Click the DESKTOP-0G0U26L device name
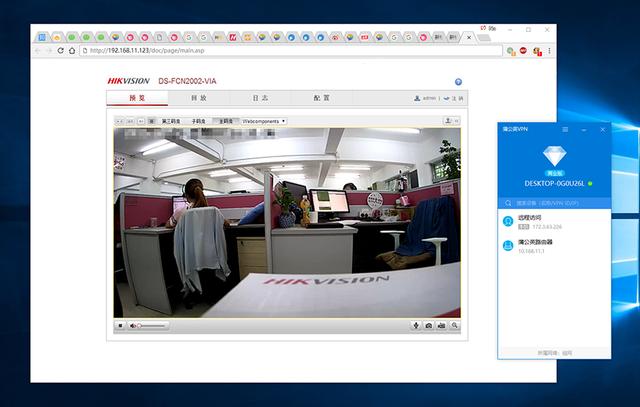Viewport: 640px width, 407px height. [554, 184]
